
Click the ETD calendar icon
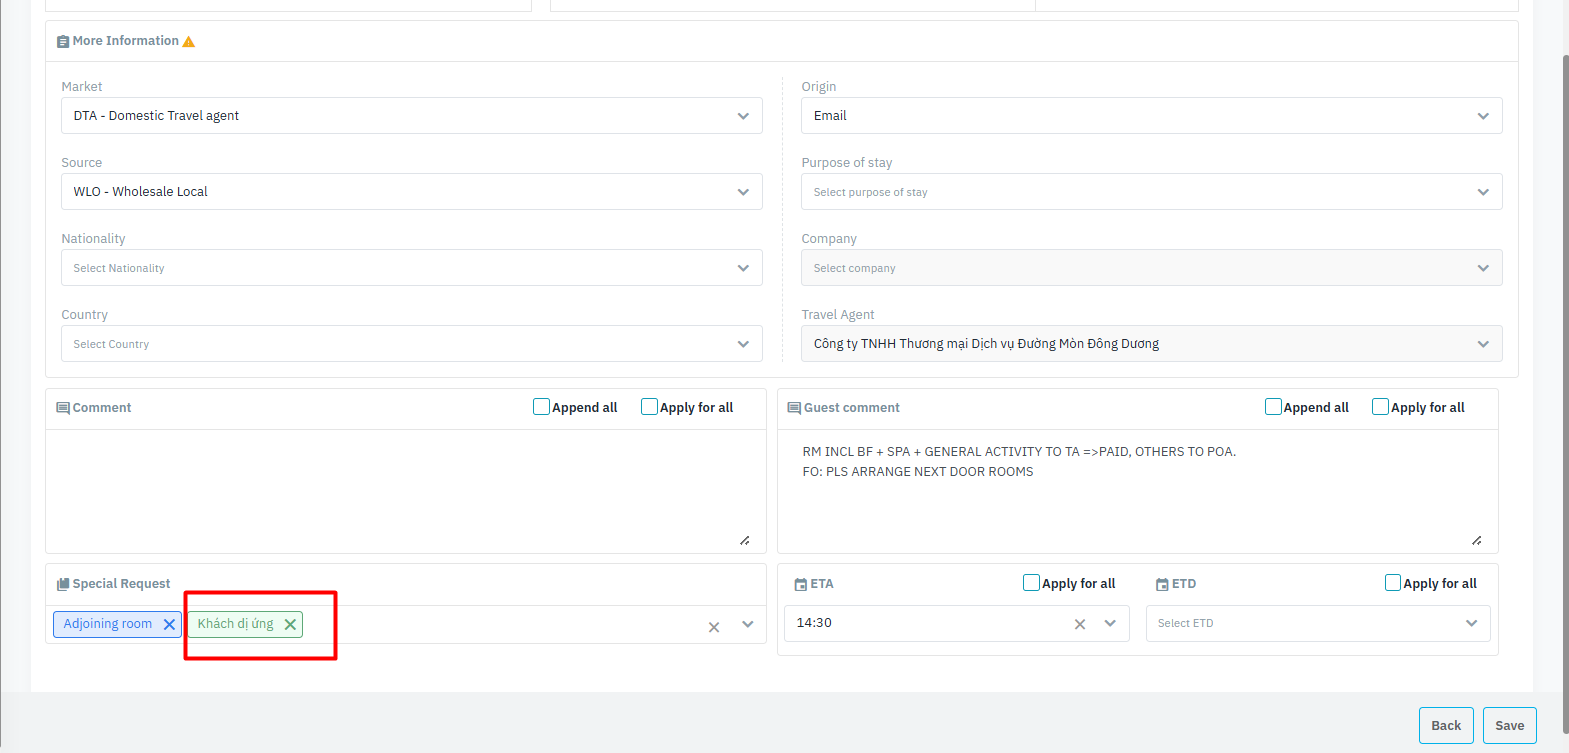[1162, 584]
